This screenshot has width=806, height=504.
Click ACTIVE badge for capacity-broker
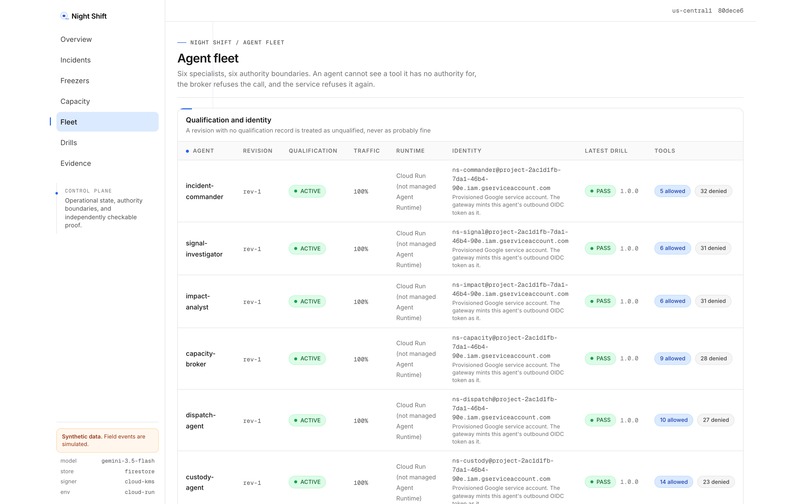[x=307, y=358]
